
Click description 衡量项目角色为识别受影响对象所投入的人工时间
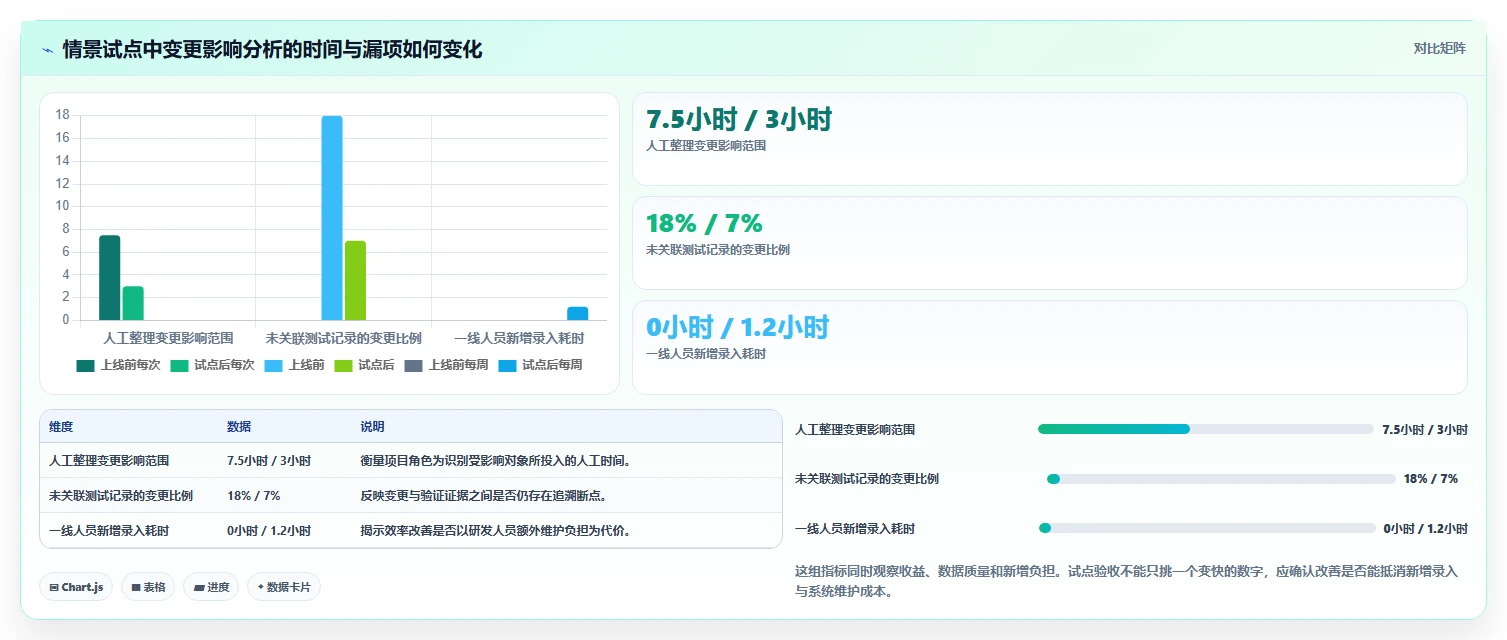[x=495, y=461]
